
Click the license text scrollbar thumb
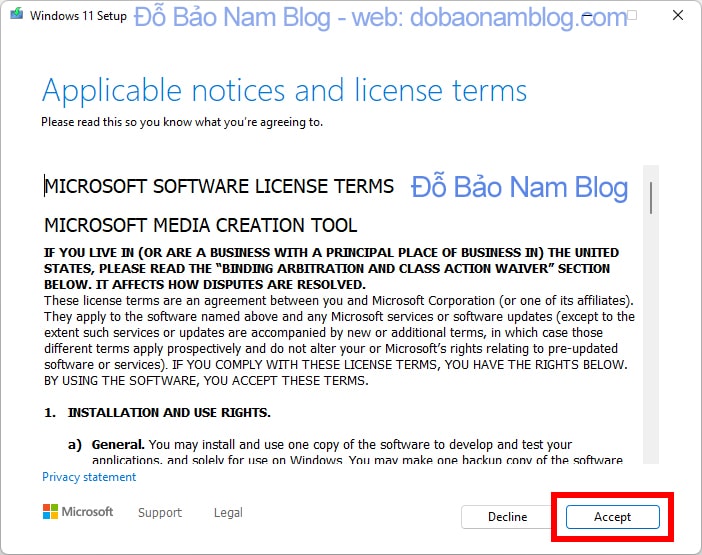(x=651, y=197)
